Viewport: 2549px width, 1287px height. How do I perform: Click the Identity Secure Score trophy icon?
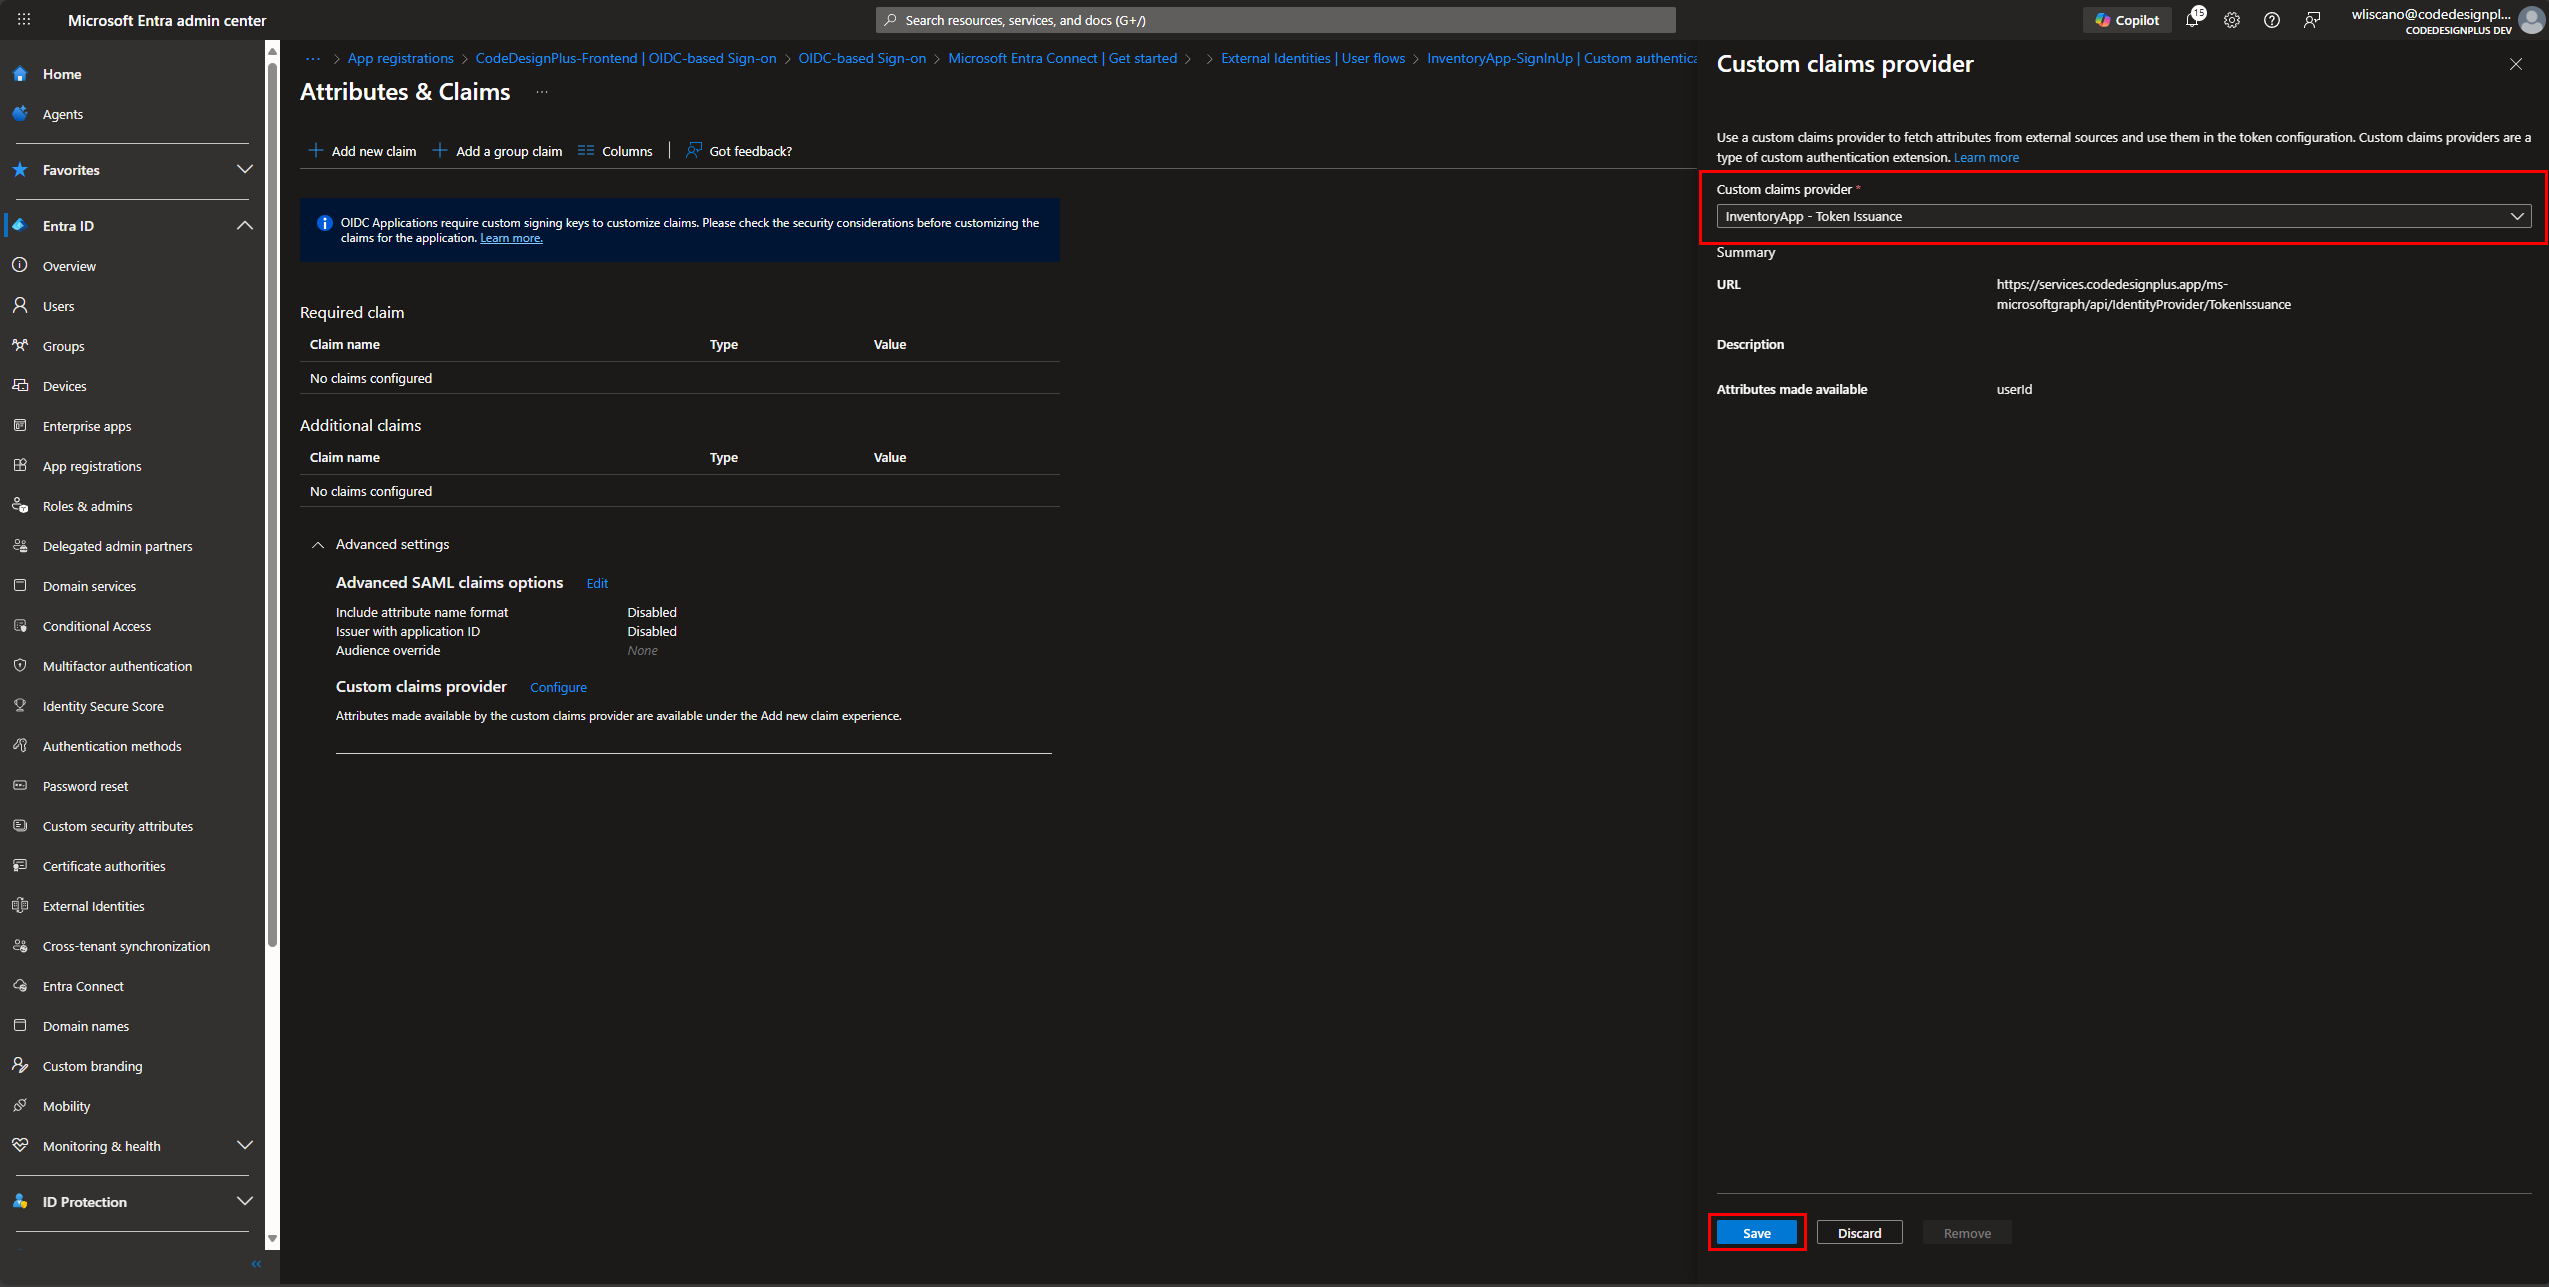tap(20, 706)
